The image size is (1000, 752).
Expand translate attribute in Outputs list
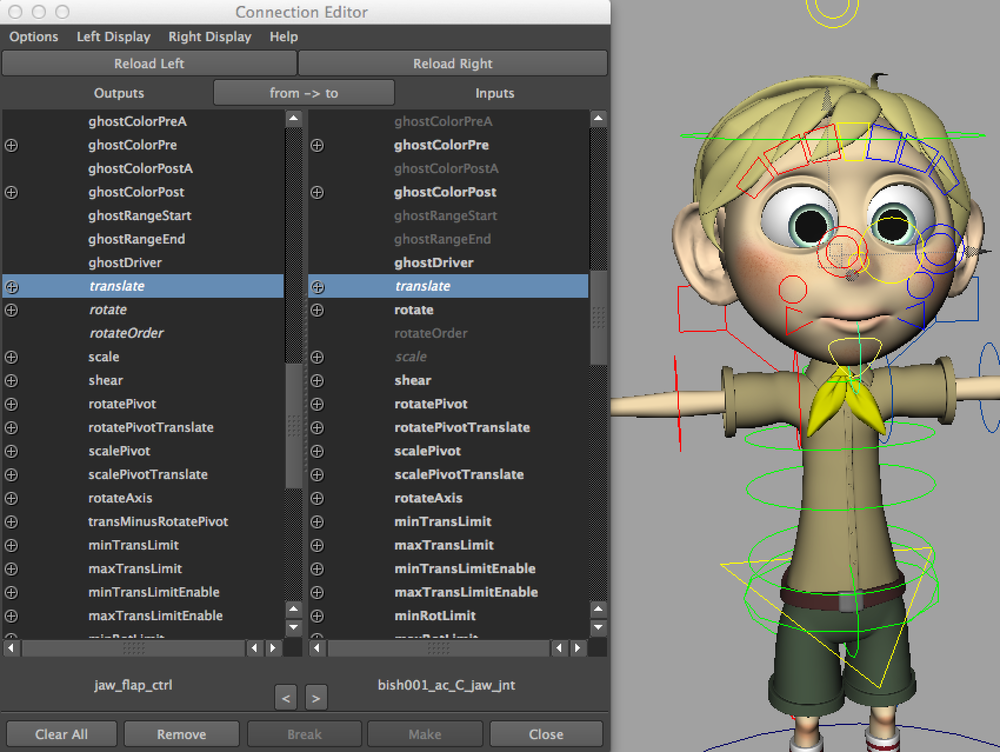[11, 287]
